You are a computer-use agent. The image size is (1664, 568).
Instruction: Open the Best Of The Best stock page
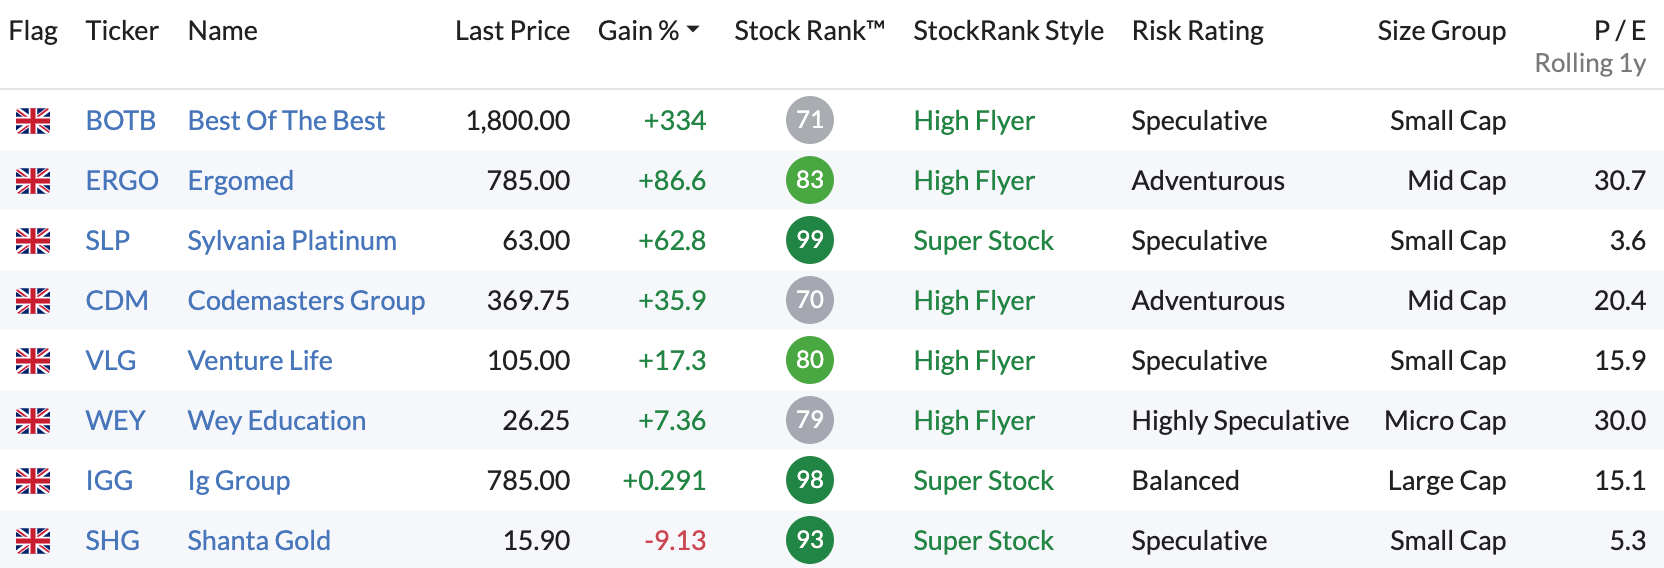pyautogui.click(x=286, y=121)
